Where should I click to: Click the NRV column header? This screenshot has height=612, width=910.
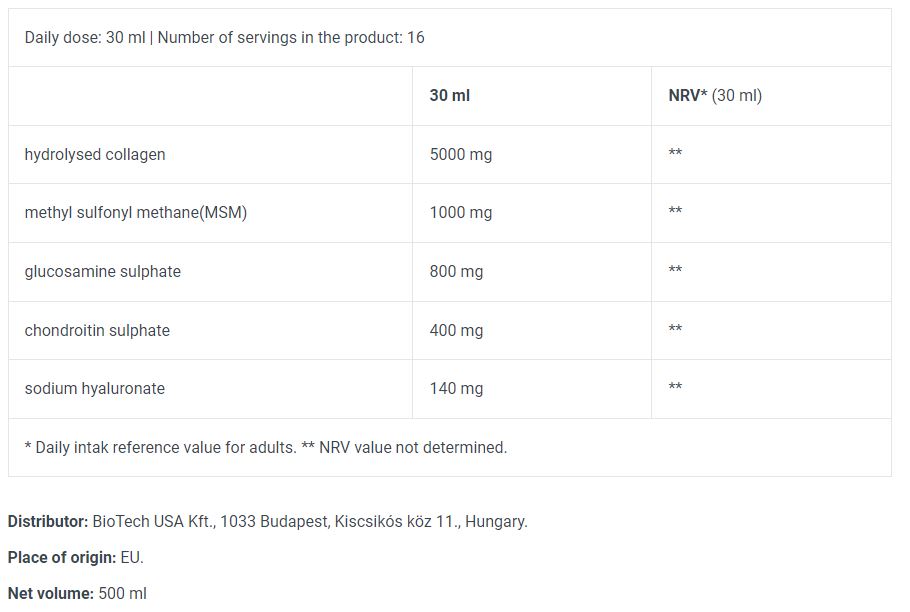pyautogui.click(x=714, y=96)
